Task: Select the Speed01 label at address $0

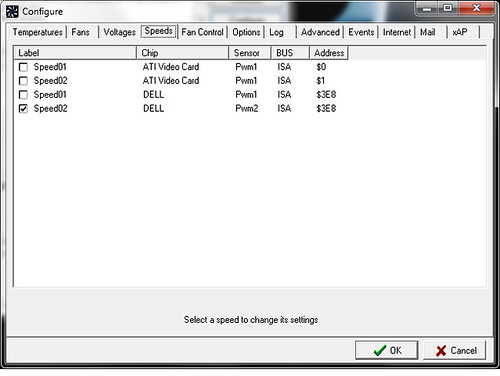Action: [x=50, y=67]
